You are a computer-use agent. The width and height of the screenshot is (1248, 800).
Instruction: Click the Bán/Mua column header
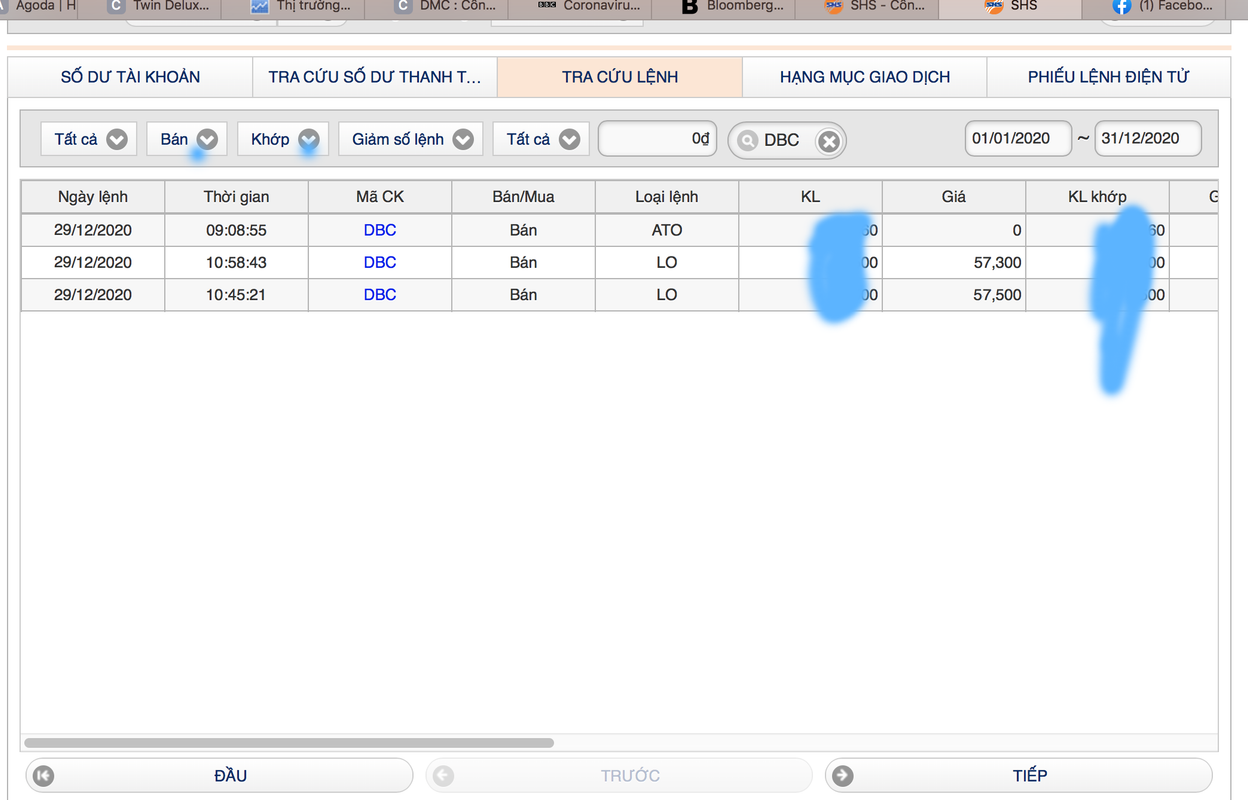(524, 197)
